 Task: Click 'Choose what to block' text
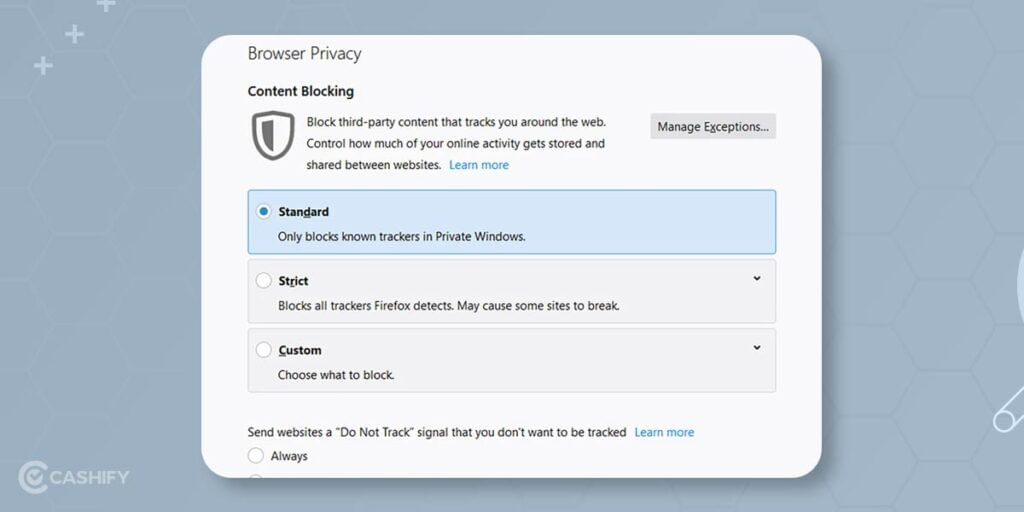point(336,375)
